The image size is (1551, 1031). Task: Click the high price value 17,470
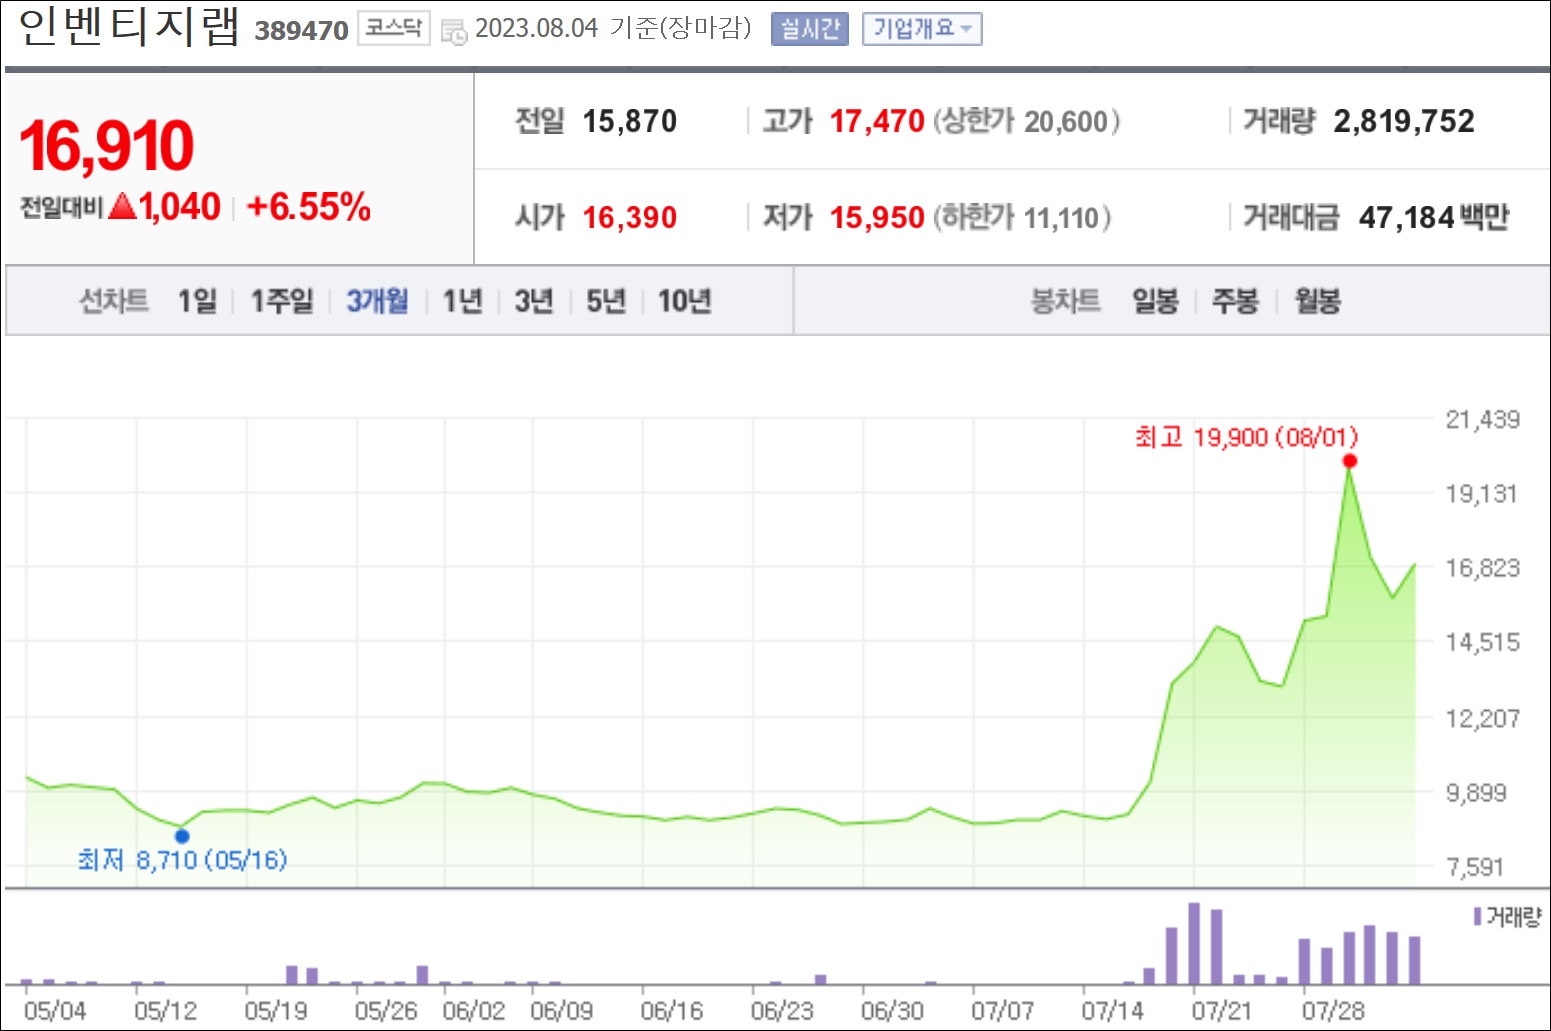[x=877, y=122]
